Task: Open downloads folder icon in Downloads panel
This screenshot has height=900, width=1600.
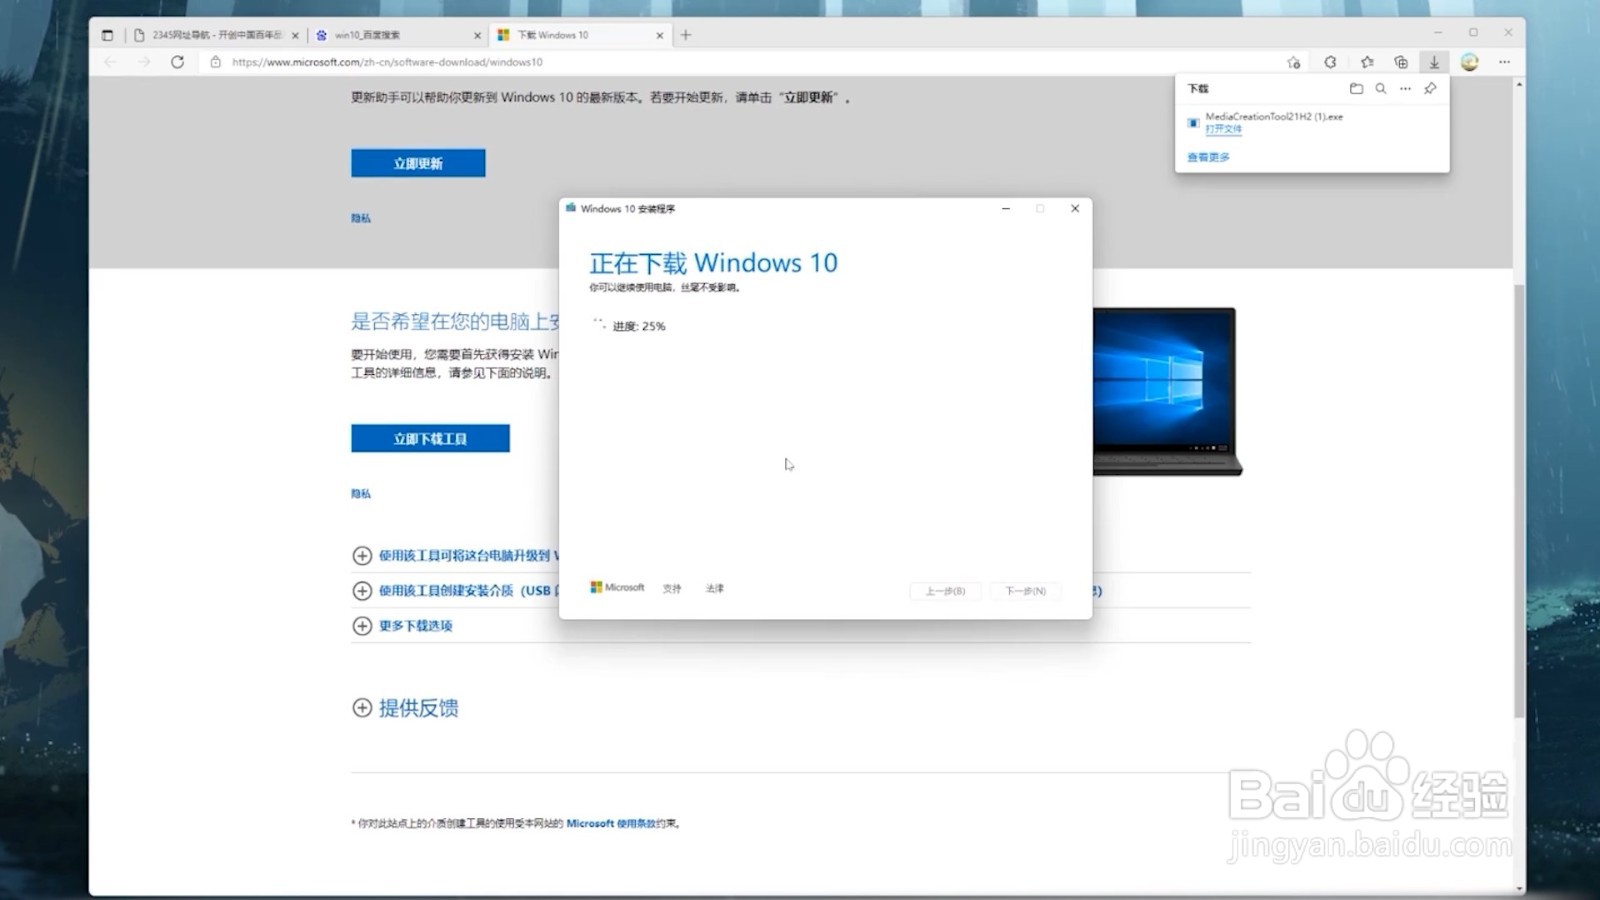Action: click(1356, 88)
